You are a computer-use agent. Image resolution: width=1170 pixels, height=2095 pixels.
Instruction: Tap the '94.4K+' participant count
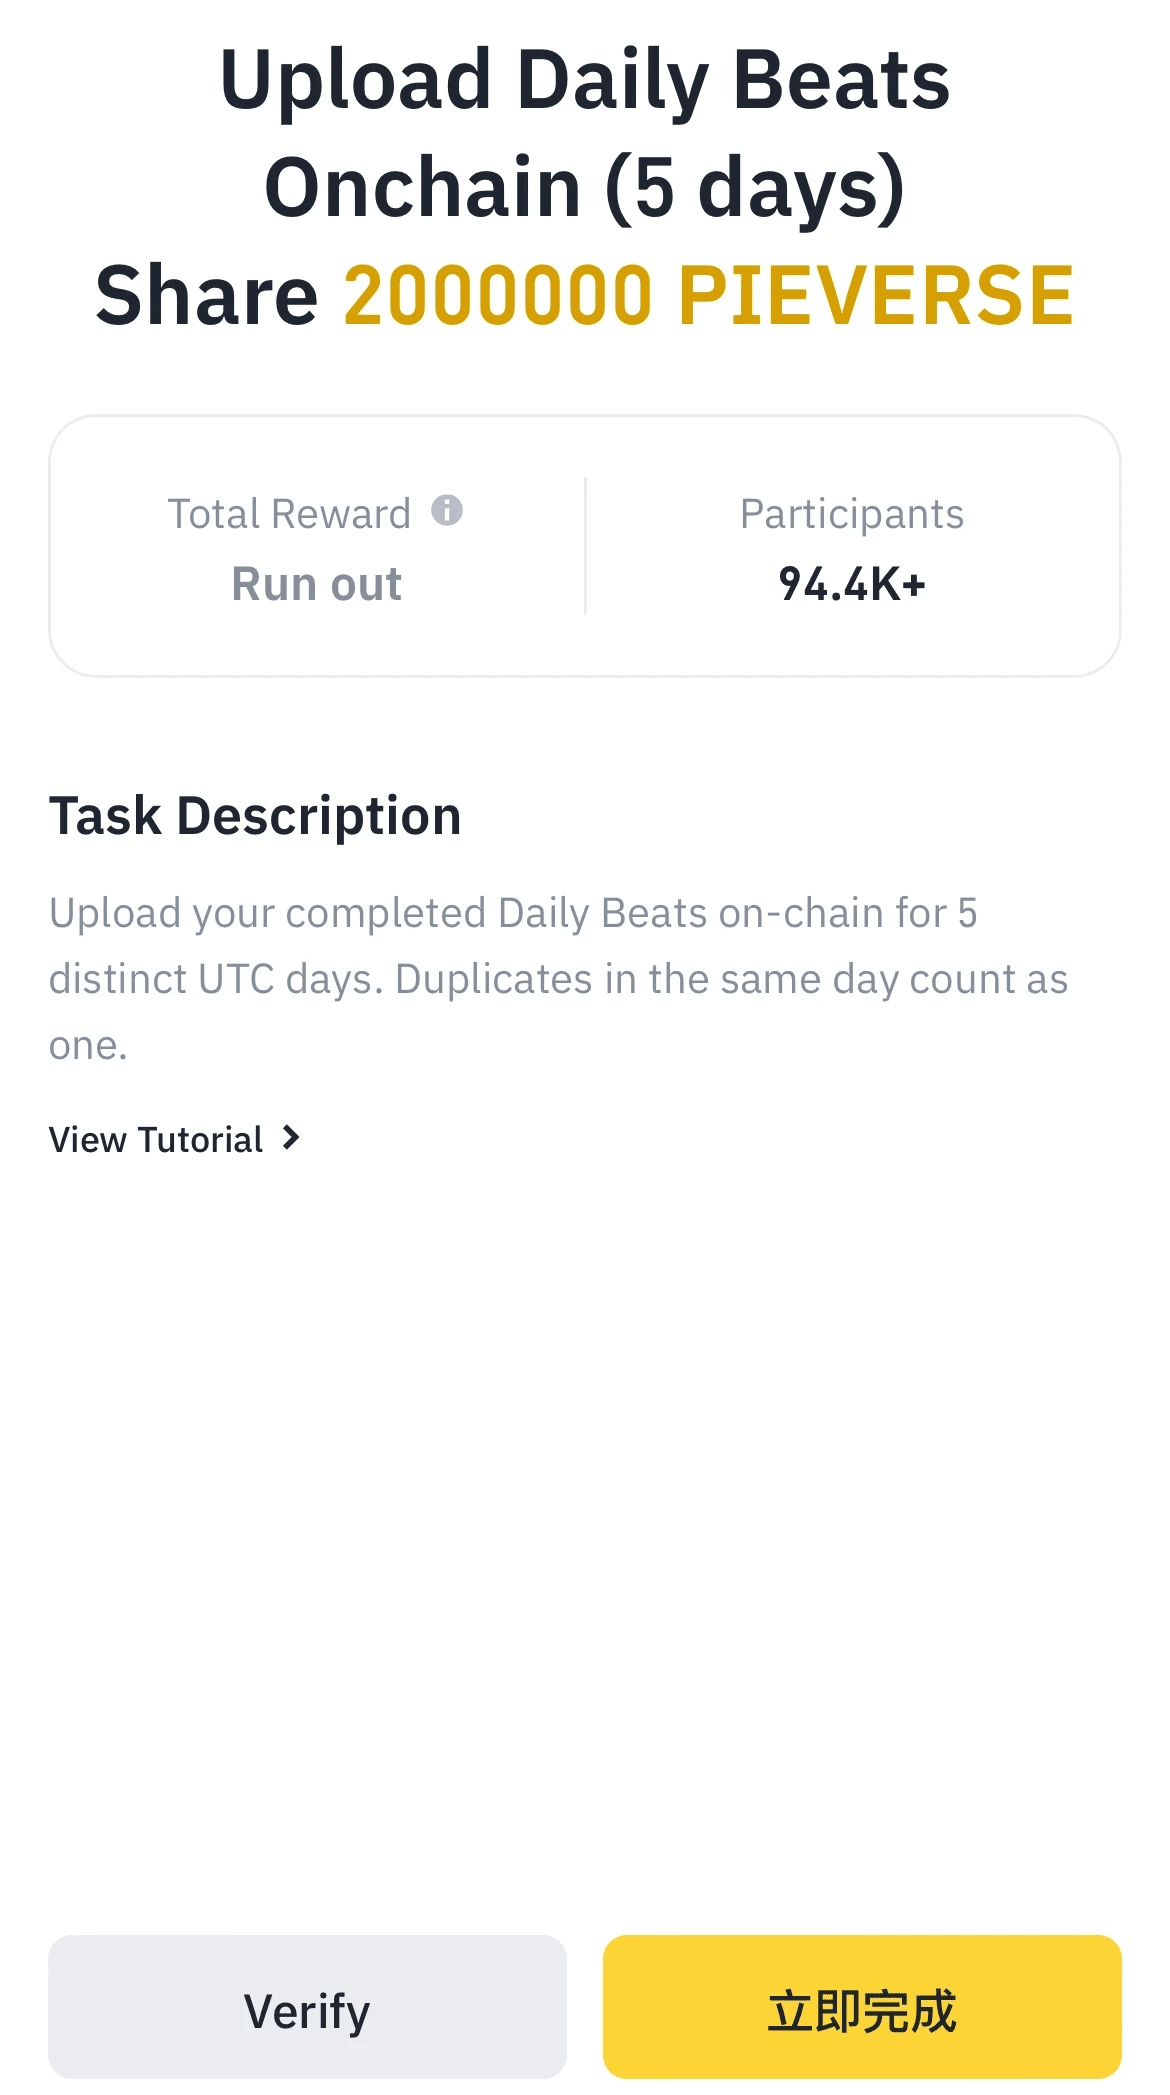(852, 584)
